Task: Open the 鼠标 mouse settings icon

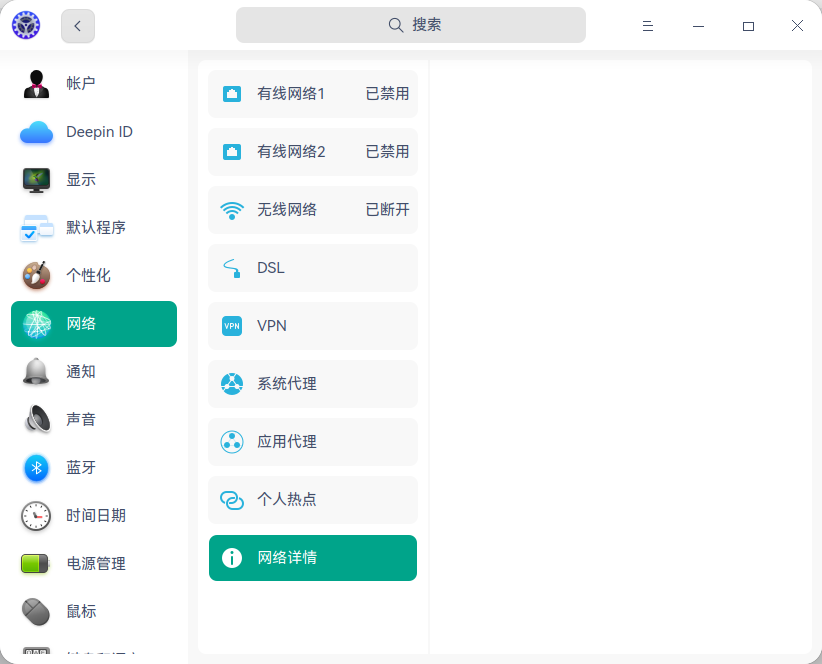Action: point(36,611)
